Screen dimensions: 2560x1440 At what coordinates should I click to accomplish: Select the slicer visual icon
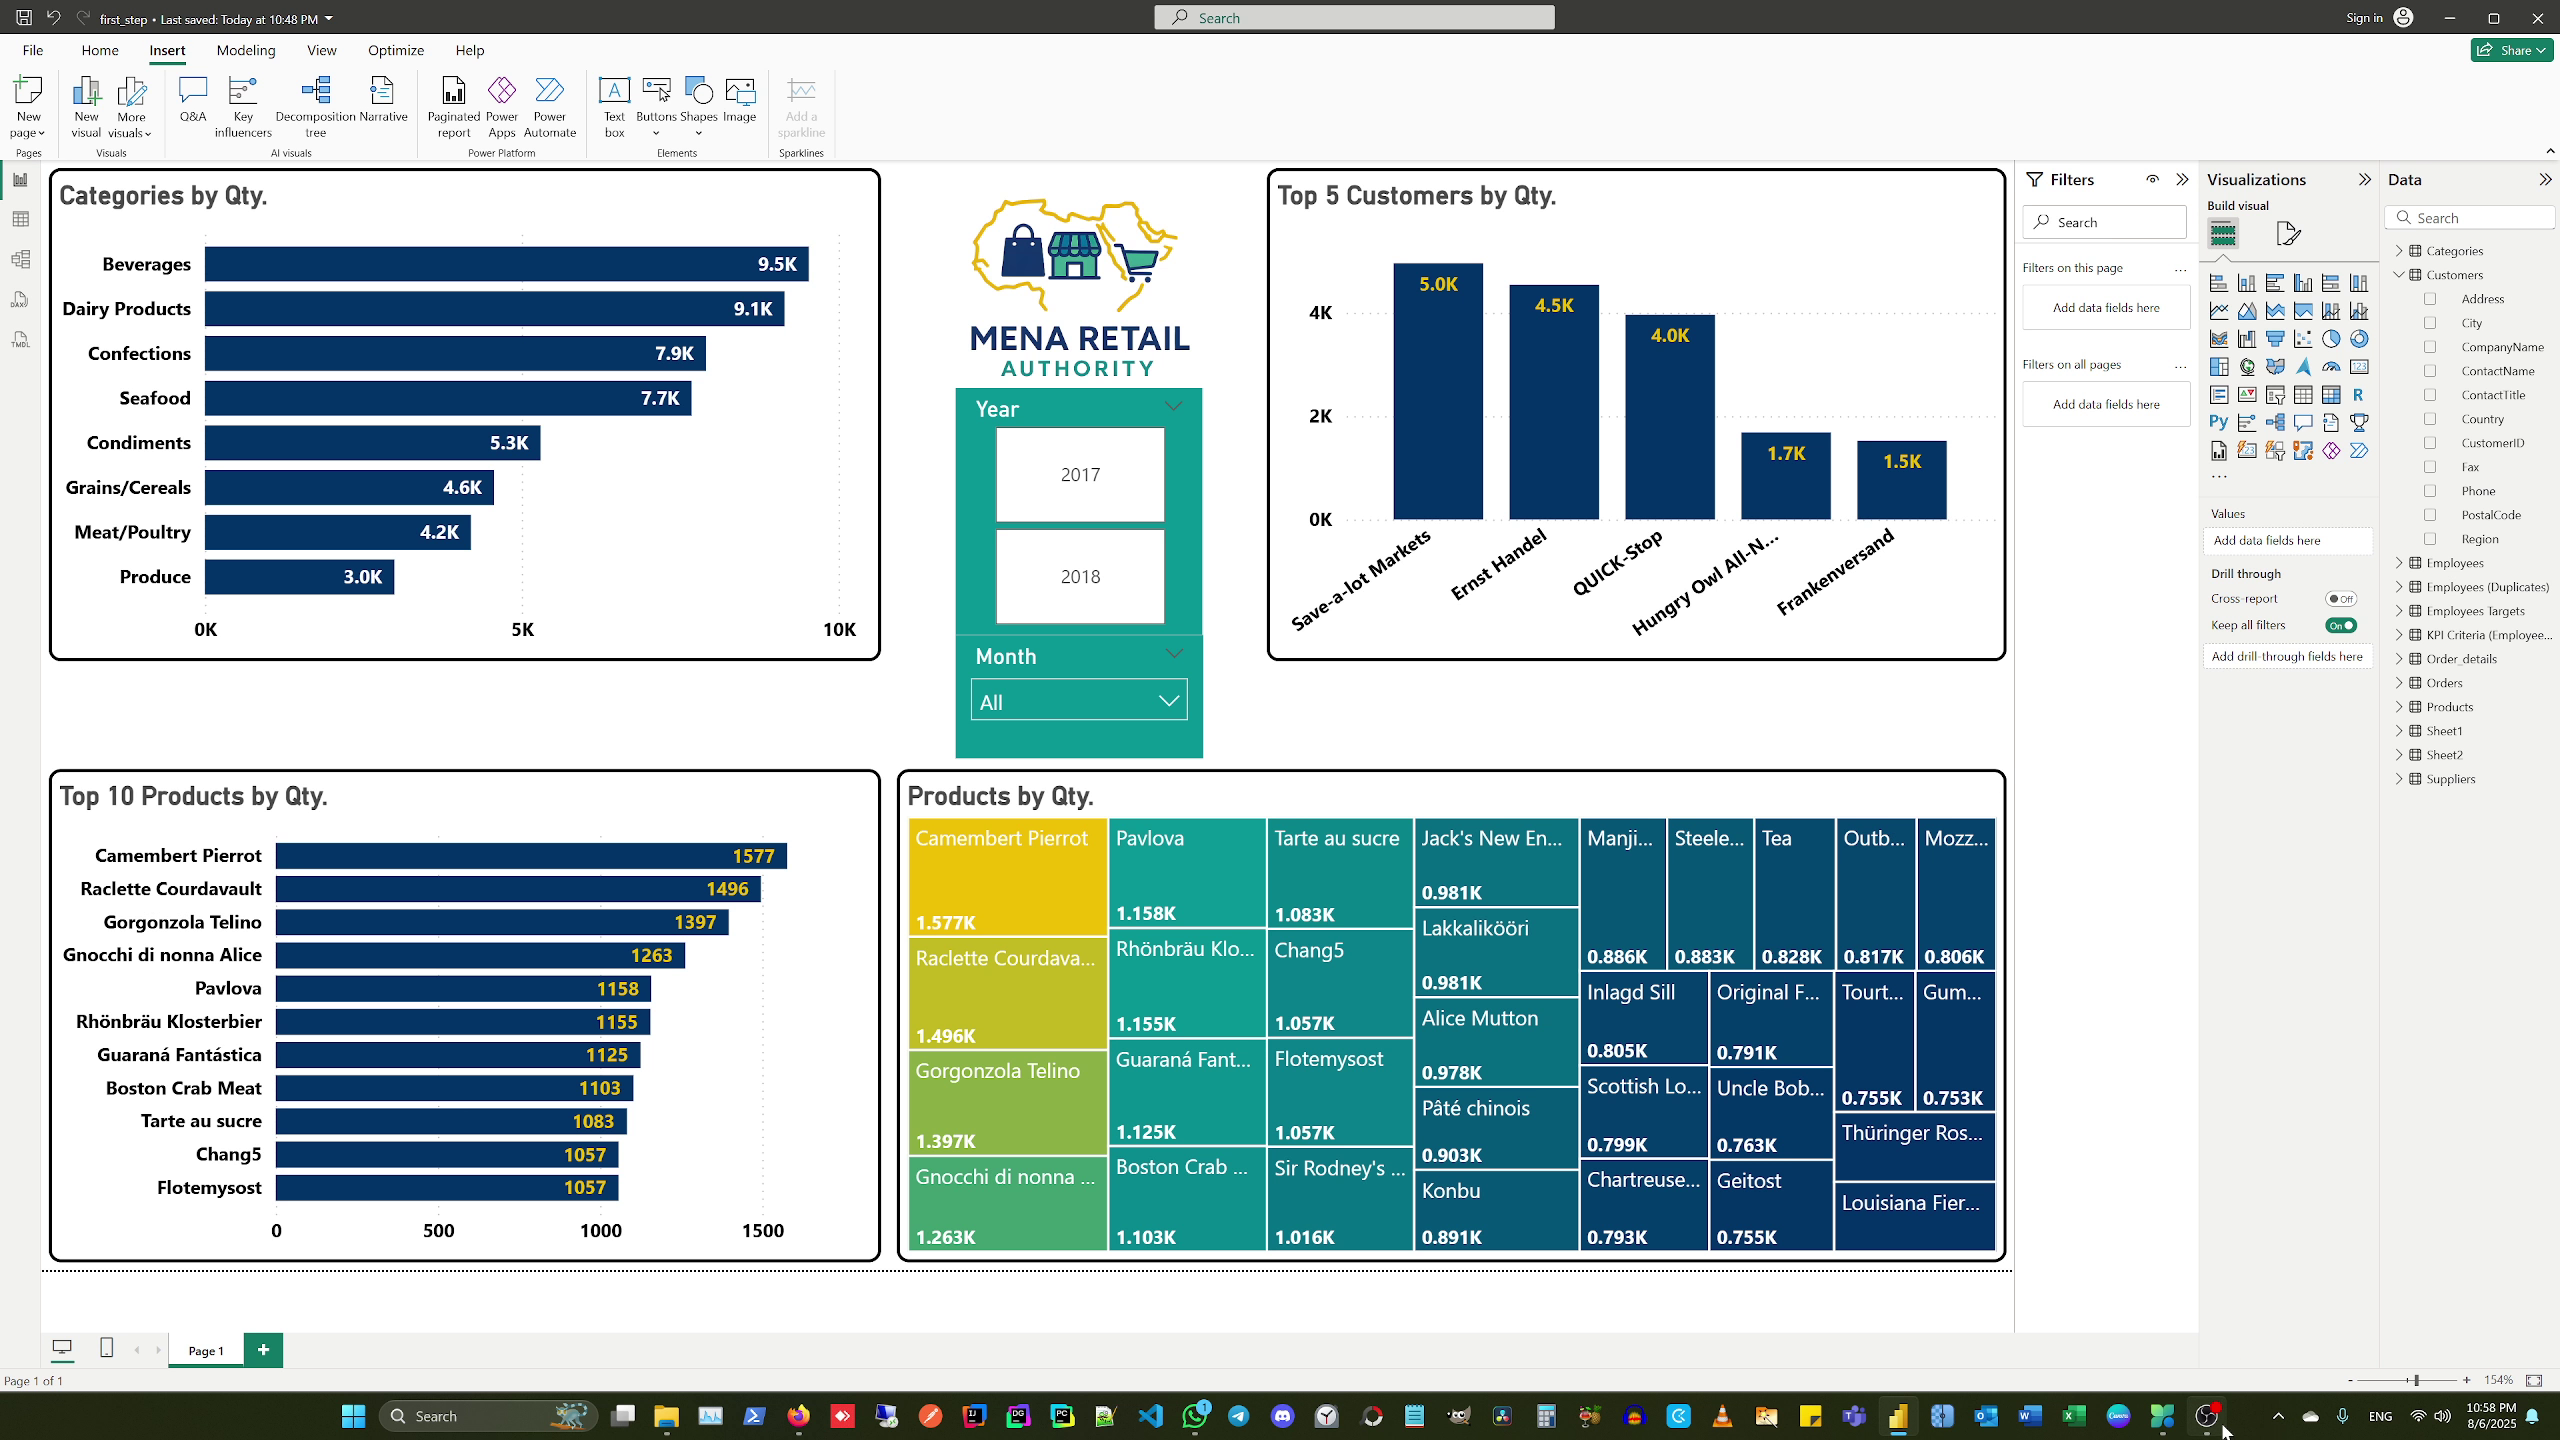pyautogui.click(x=2275, y=395)
